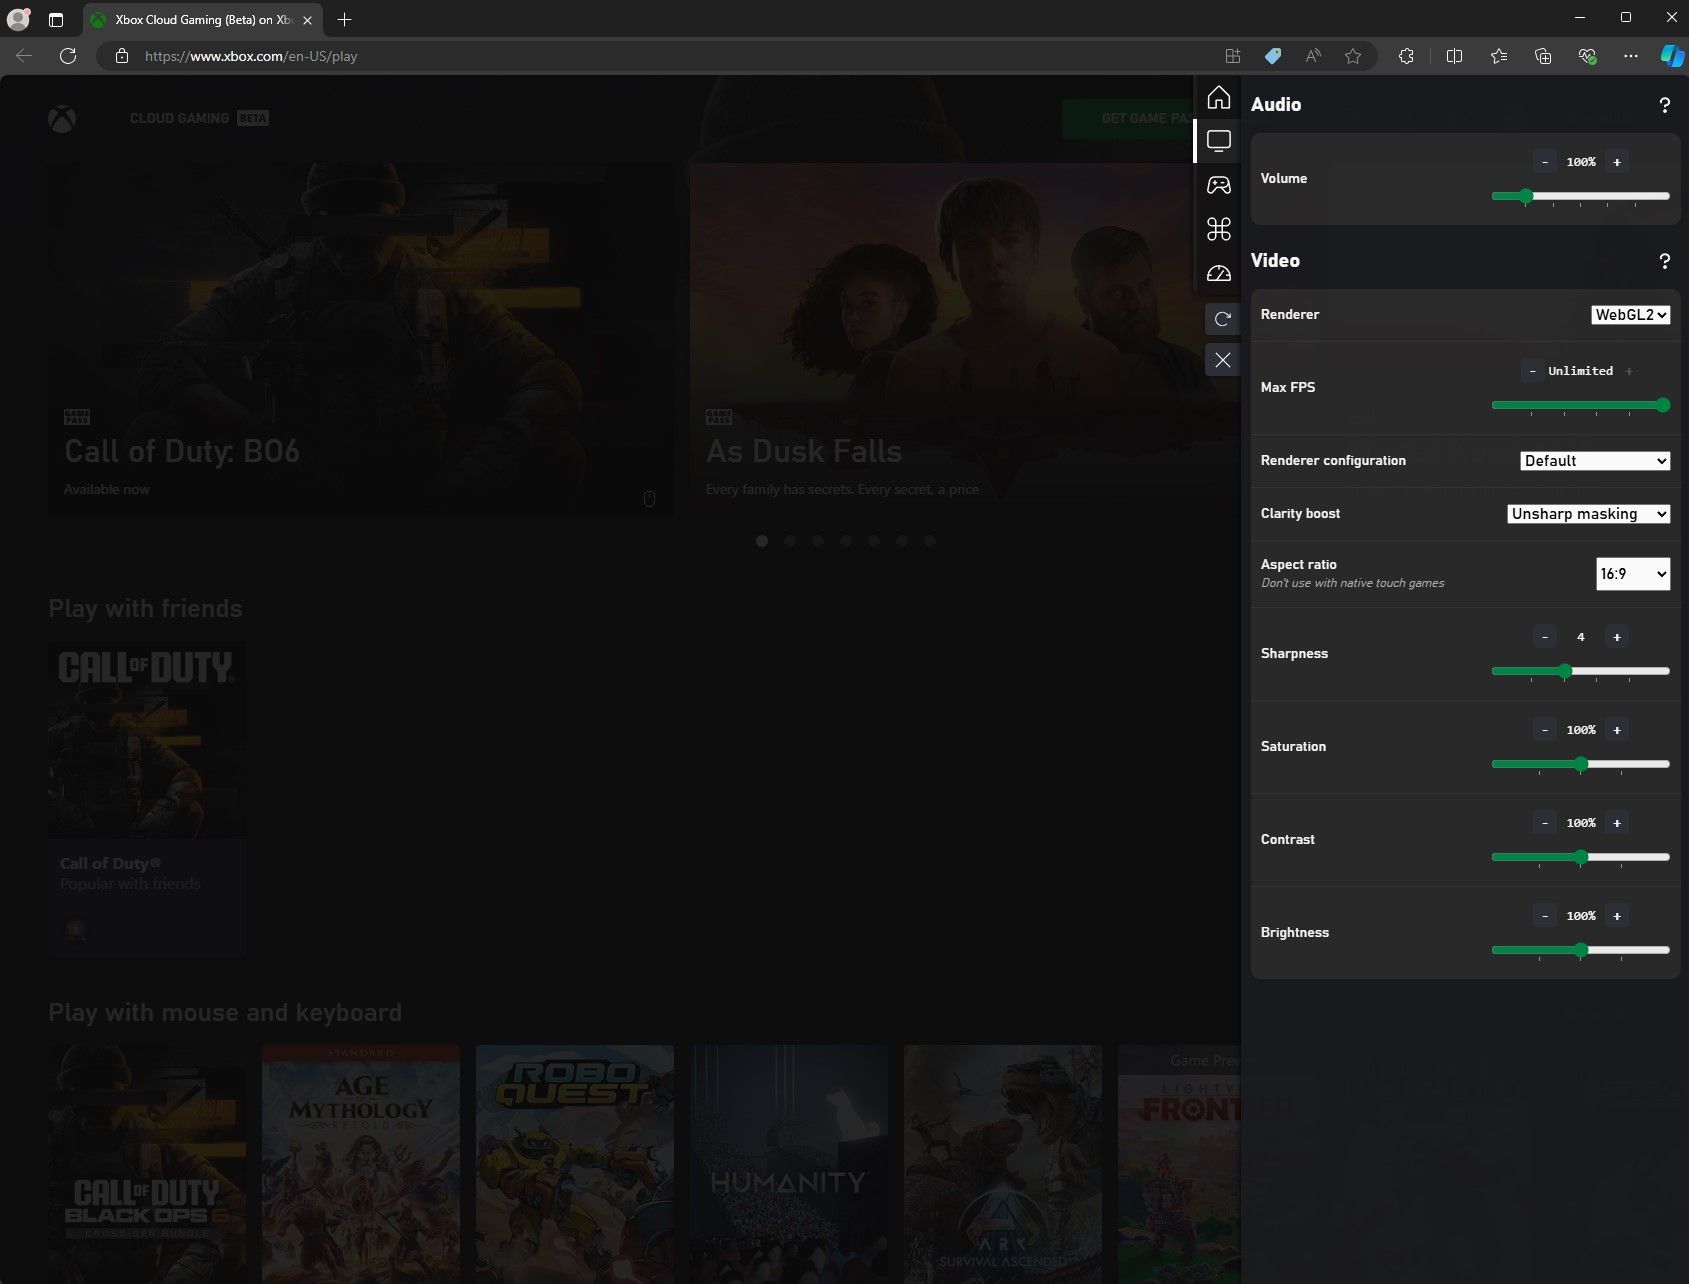Open the keyboard shortcuts command icon
1689x1284 pixels.
click(1218, 229)
